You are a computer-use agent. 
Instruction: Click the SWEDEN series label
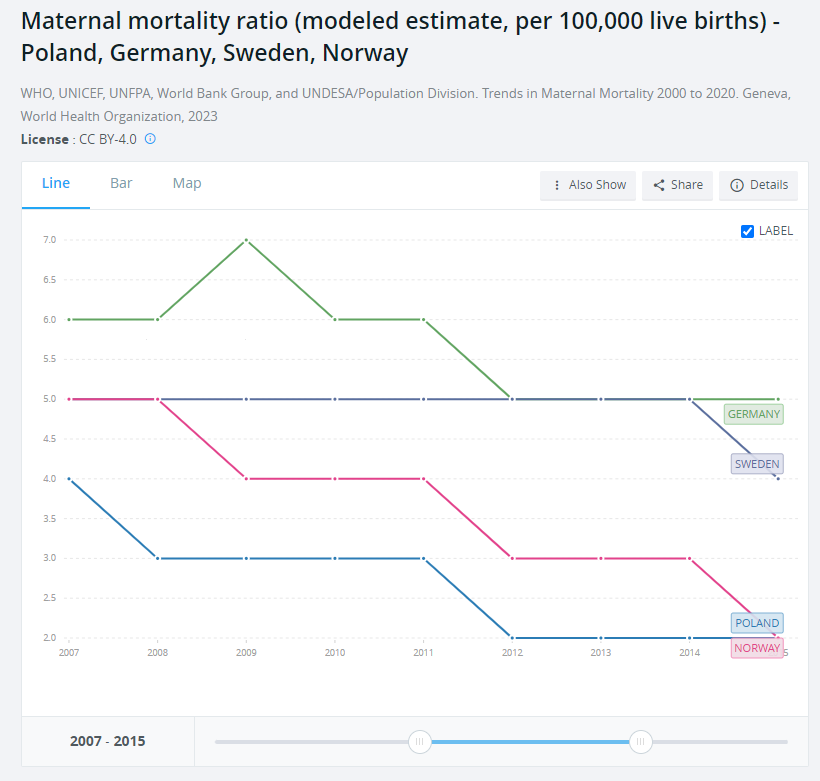(757, 464)
